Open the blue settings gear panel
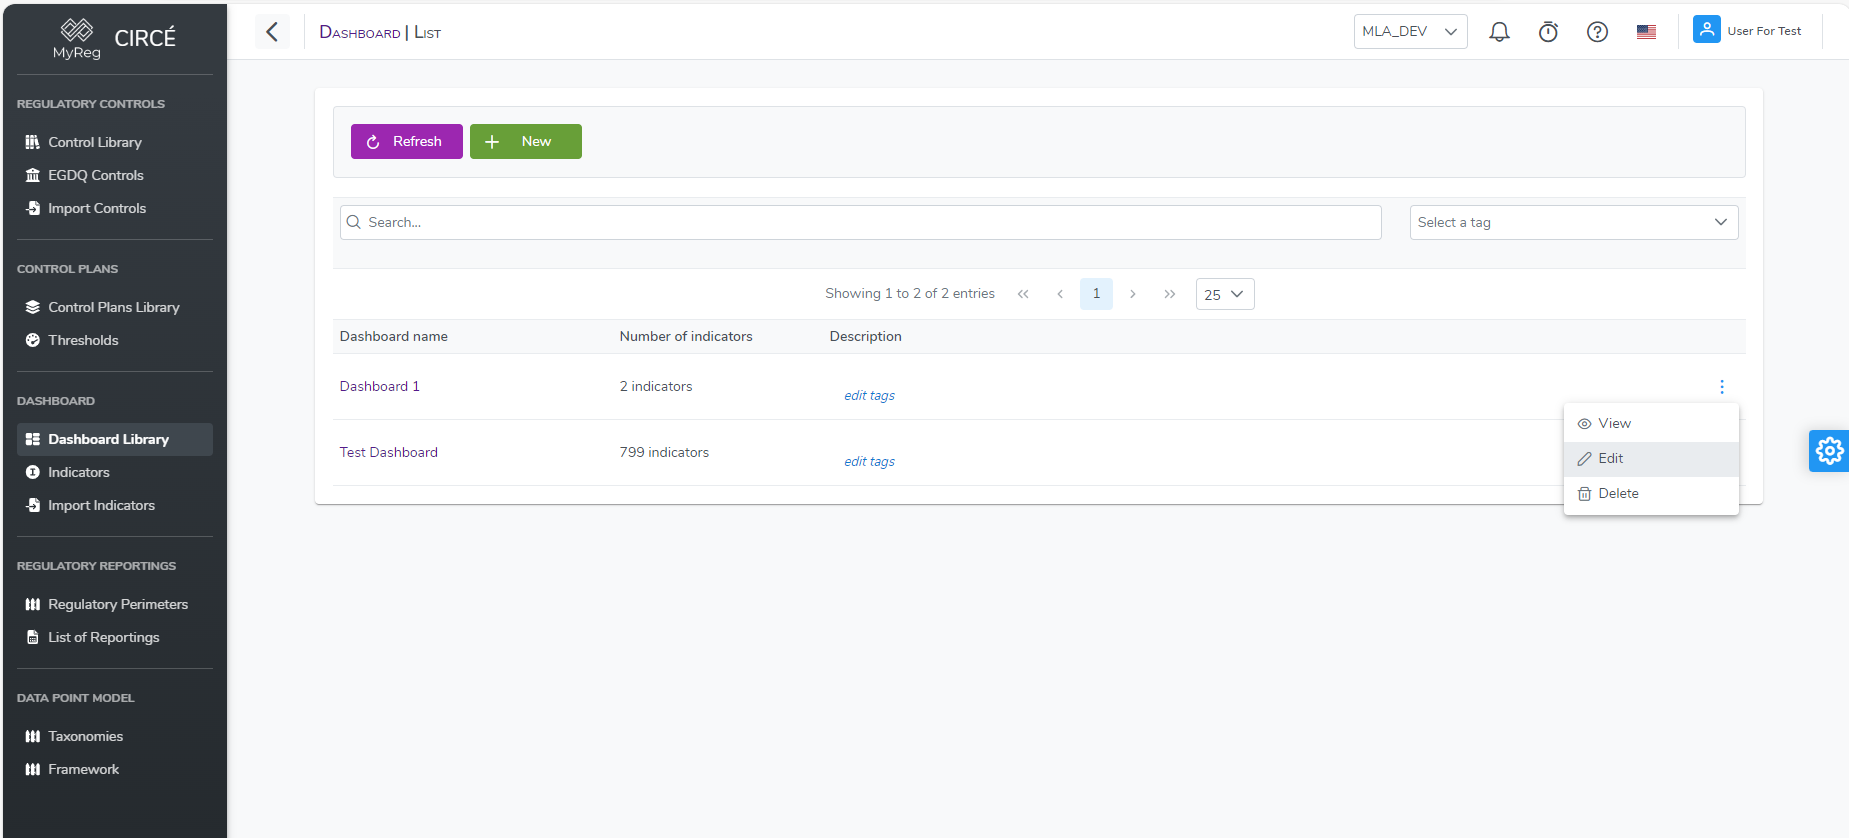Viewport: 1849px width, 838px height. (x=1828, y=451)
